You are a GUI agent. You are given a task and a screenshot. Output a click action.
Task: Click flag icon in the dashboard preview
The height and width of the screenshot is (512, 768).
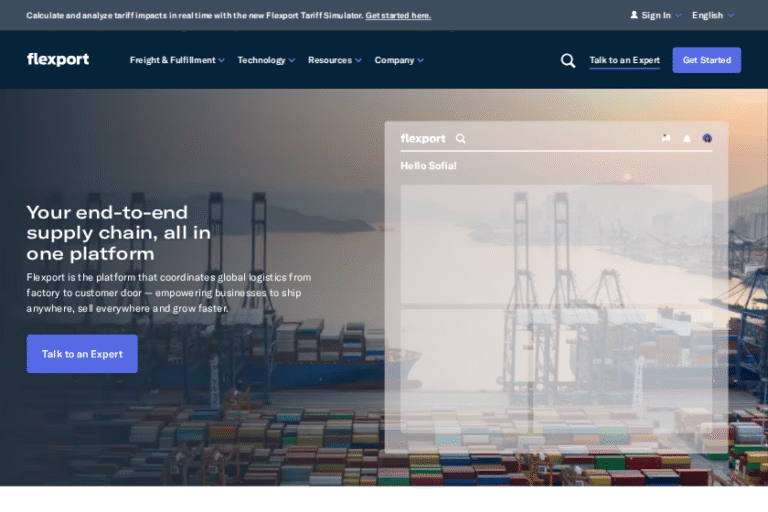(x=666, y=138)
